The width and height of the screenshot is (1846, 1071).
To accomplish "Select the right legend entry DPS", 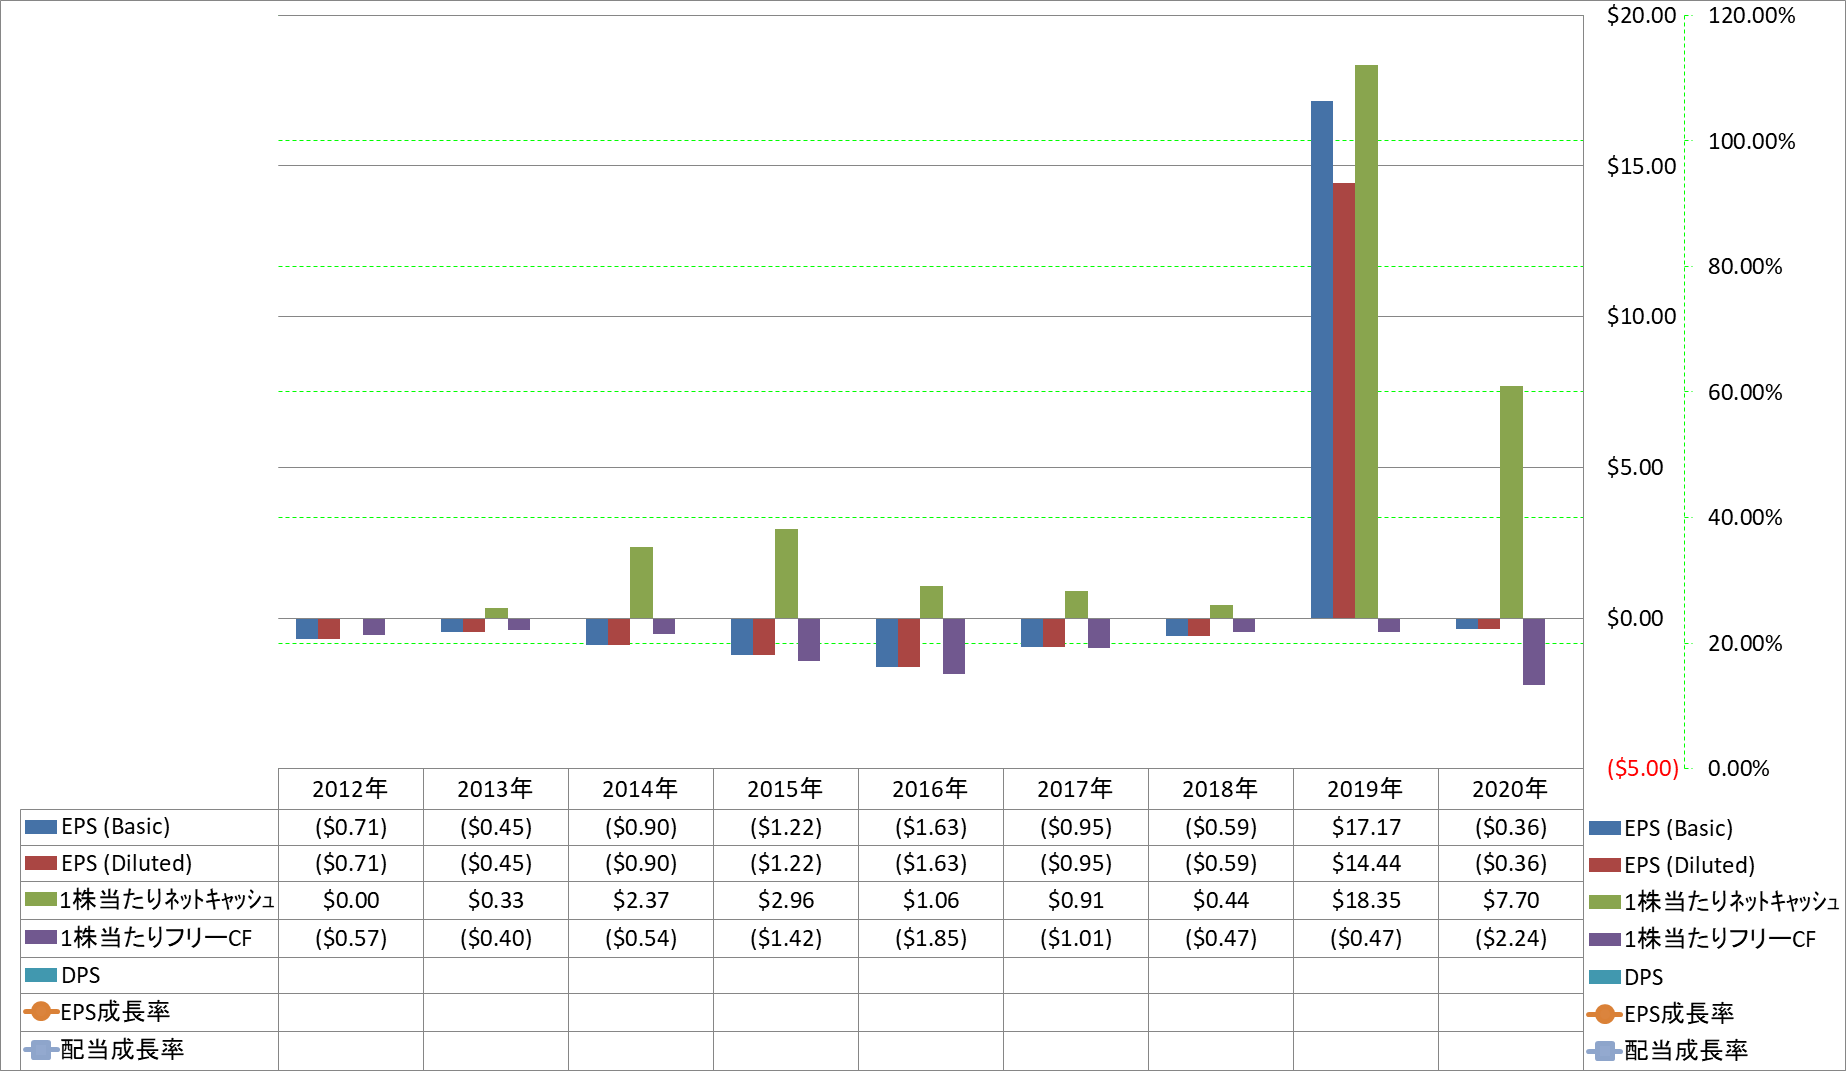I will (1626, 977).
